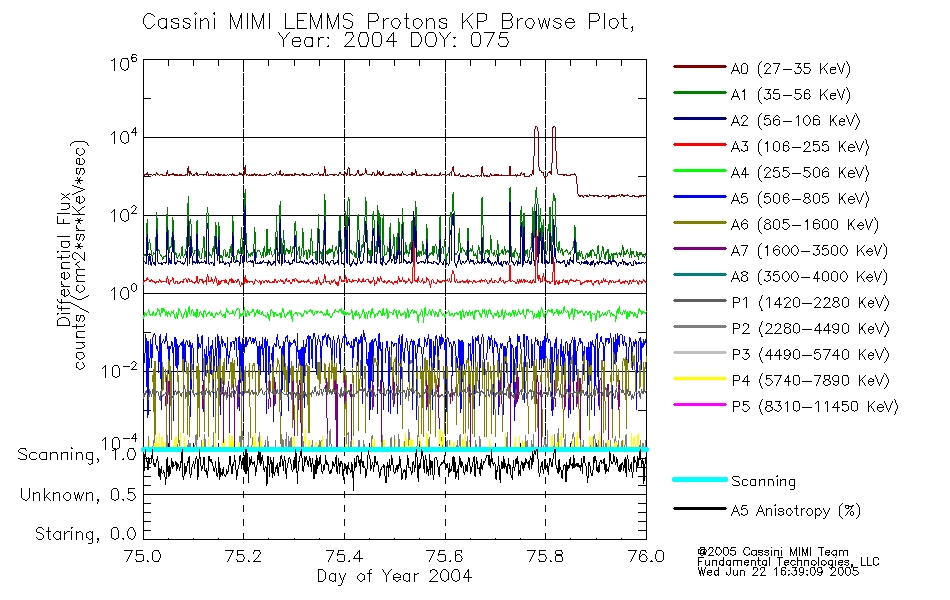
Task: Click the Staring, 0.0 axis label
Action: point(85,534)
